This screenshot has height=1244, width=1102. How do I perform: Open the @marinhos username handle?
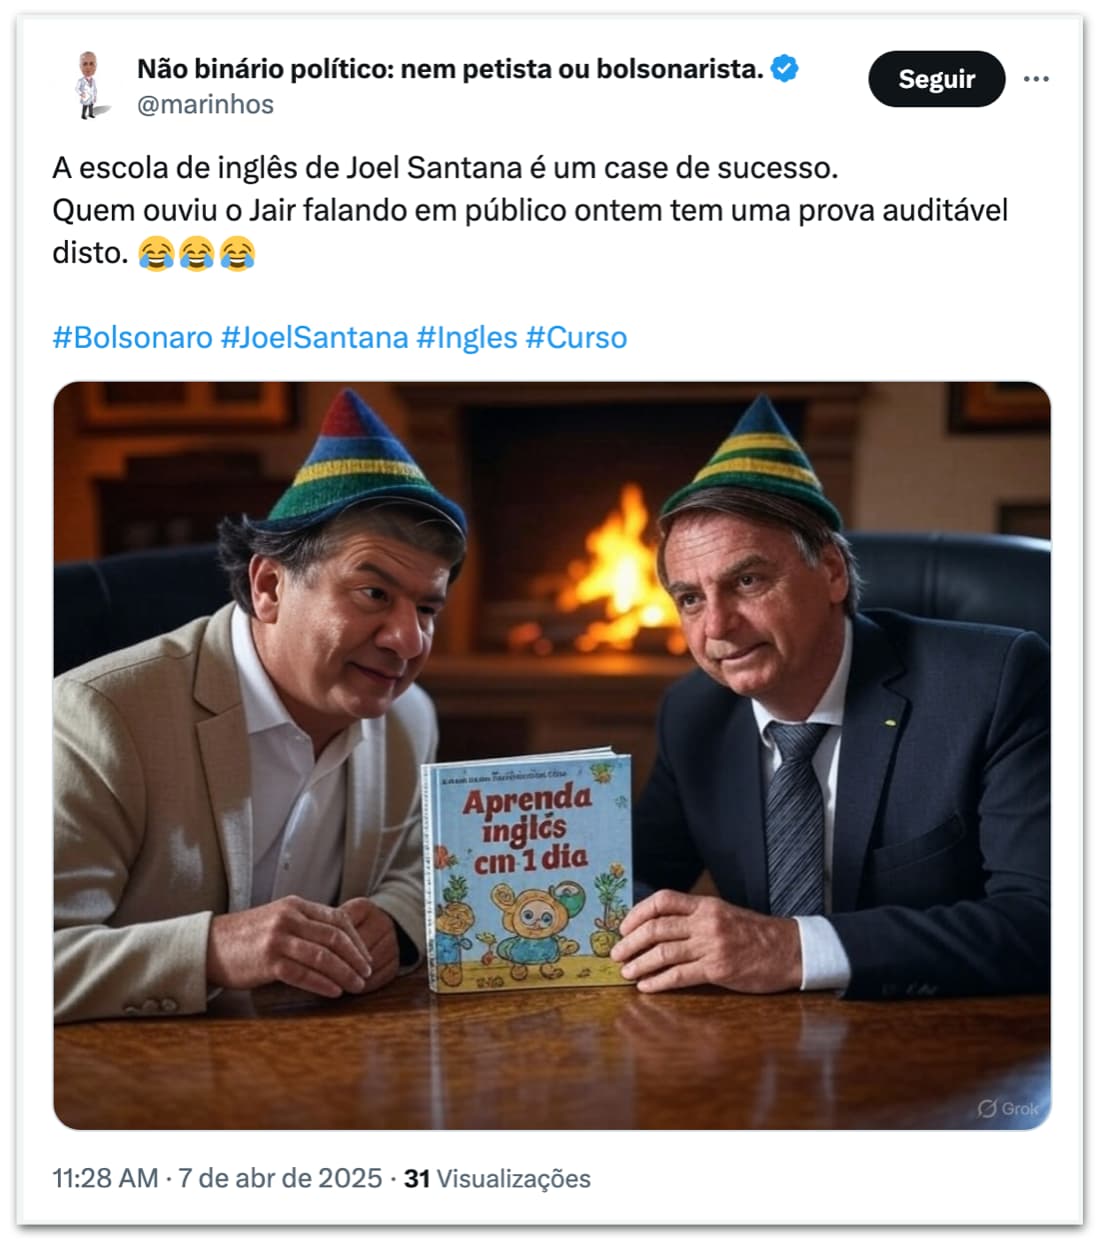point(204,103)
